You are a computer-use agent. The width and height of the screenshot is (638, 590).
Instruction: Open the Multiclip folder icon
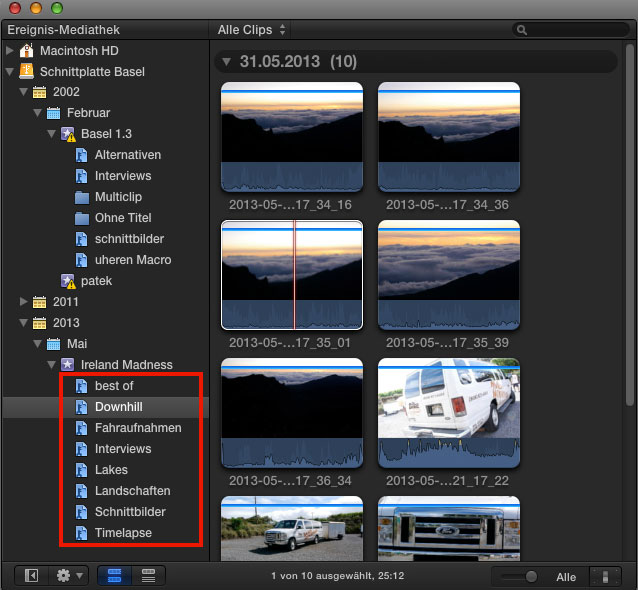click(x=82, y=197)
